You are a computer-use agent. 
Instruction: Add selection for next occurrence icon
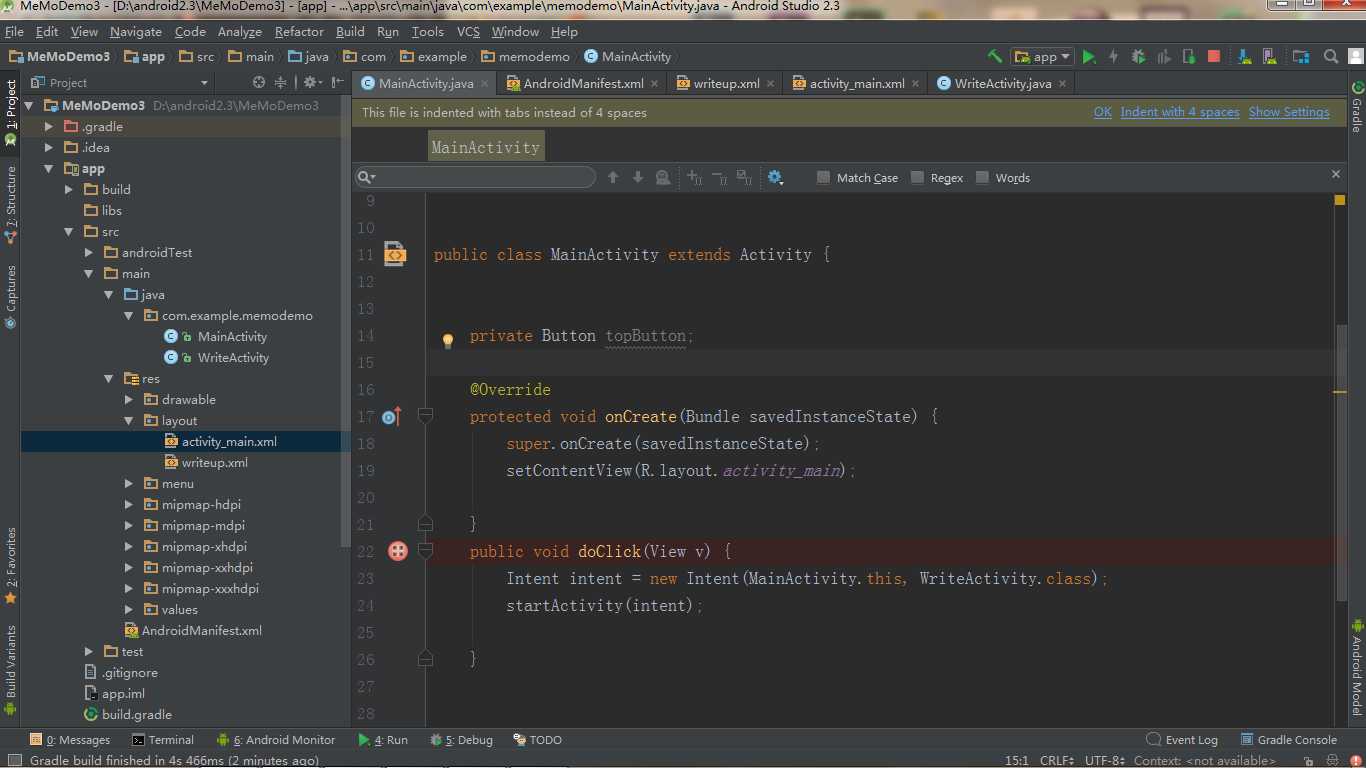[695, 177]
